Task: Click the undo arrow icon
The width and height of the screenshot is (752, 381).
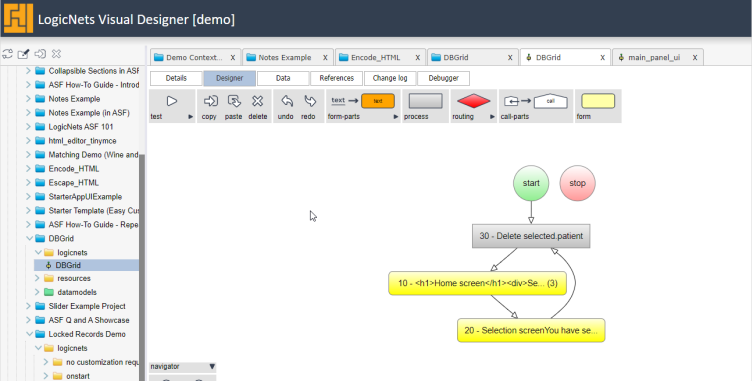Action: click(x=287, y=101)
